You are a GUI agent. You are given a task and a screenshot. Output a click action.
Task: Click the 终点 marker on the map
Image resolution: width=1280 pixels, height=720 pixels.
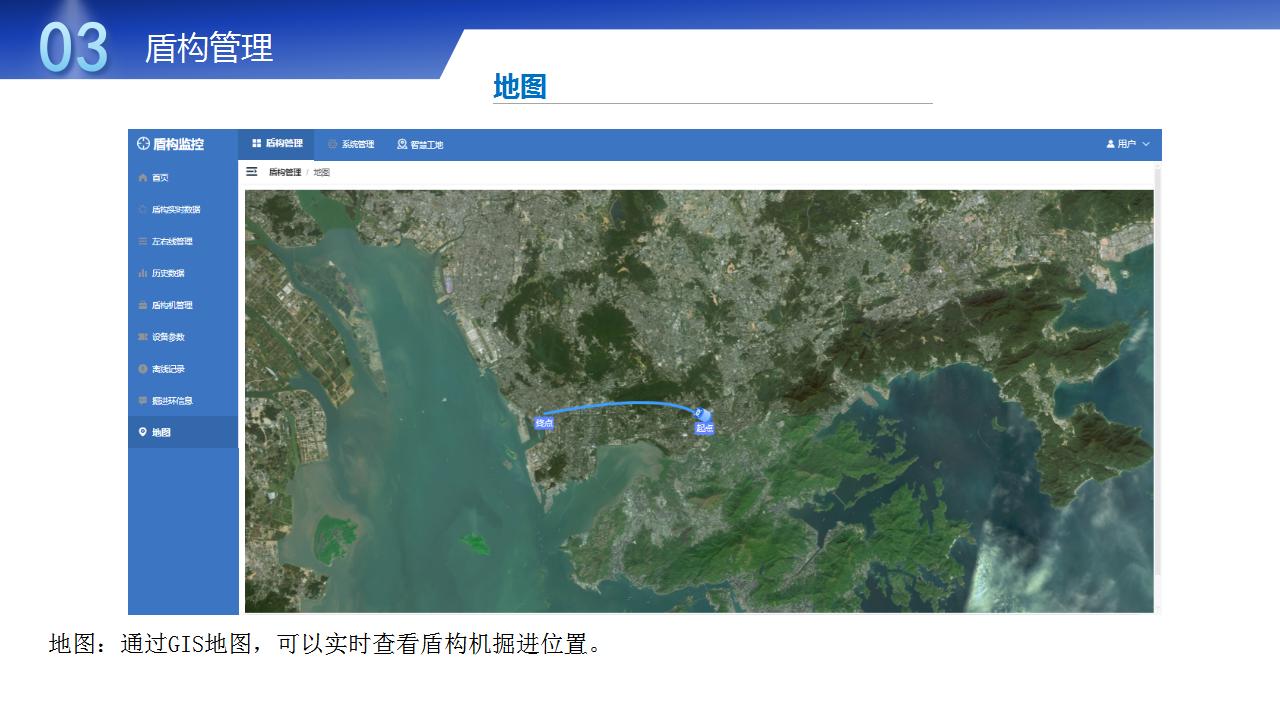tap(544, 423)
